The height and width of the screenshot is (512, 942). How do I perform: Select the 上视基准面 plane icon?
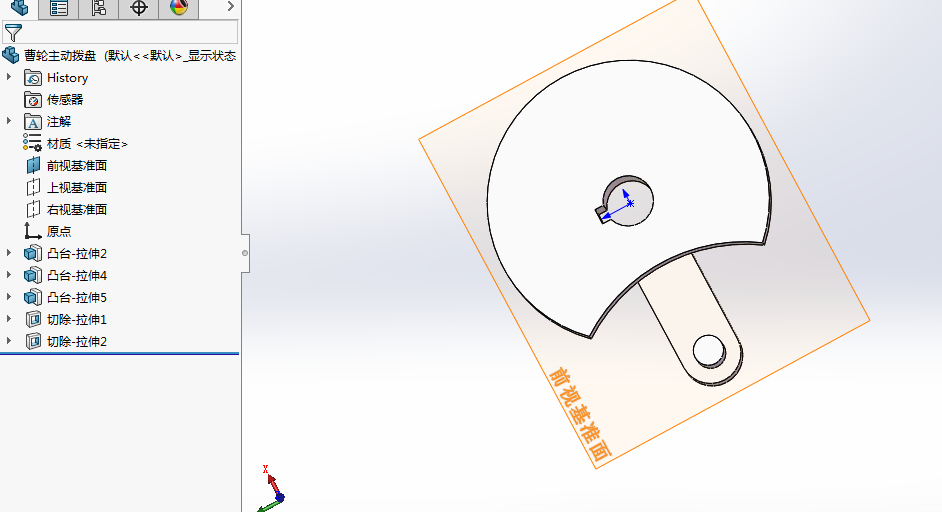33,187
